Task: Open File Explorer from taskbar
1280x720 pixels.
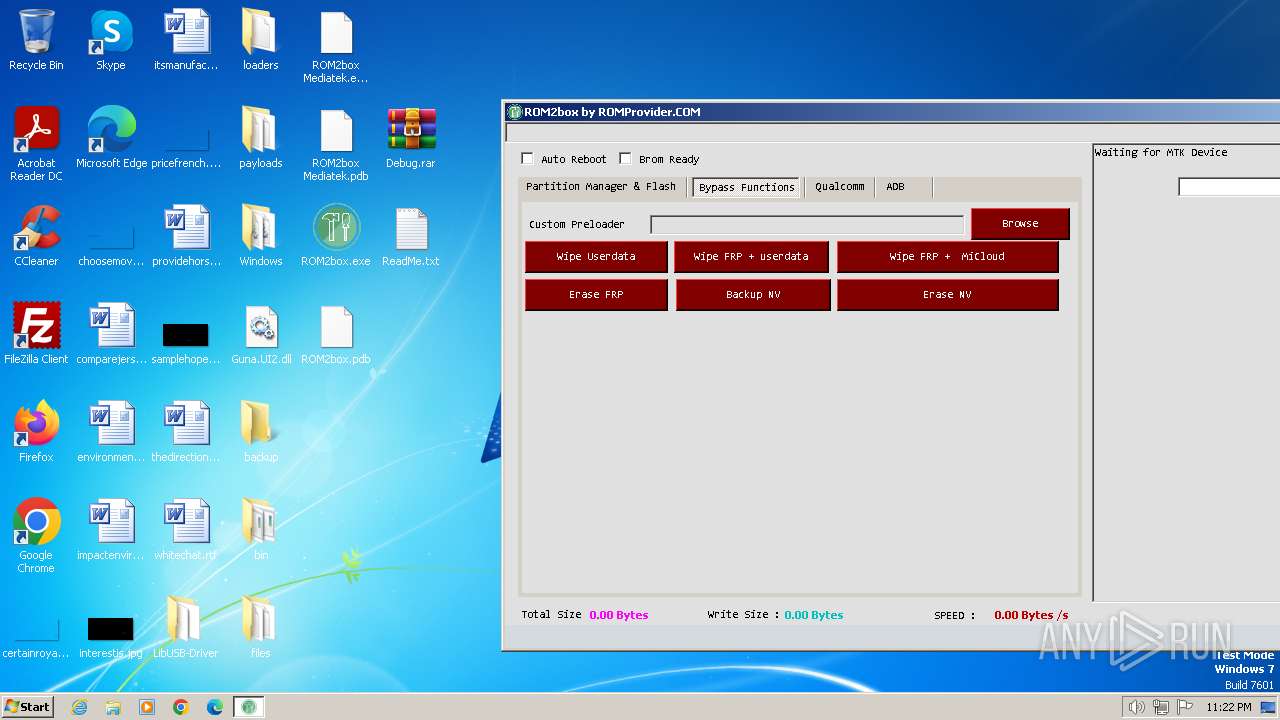Action: click(113, 707)
